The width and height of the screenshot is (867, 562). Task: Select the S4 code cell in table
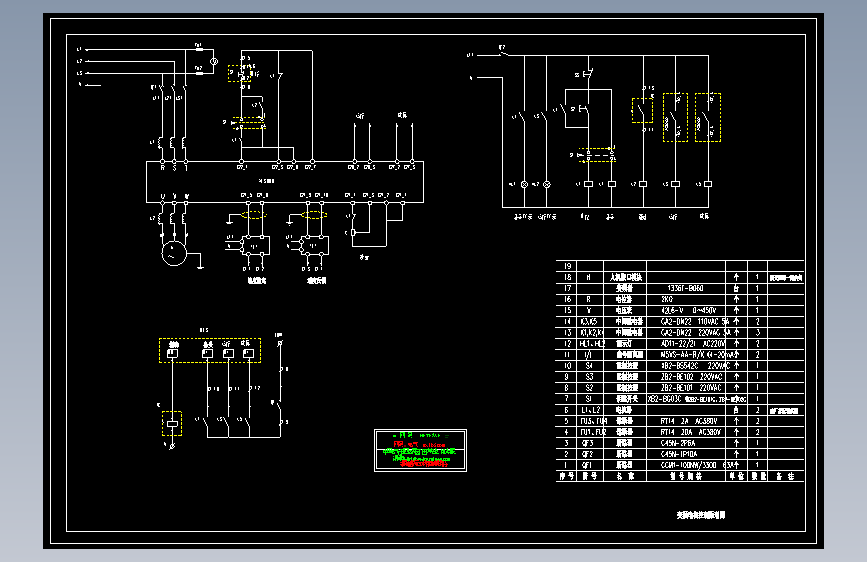click(589, 366)
